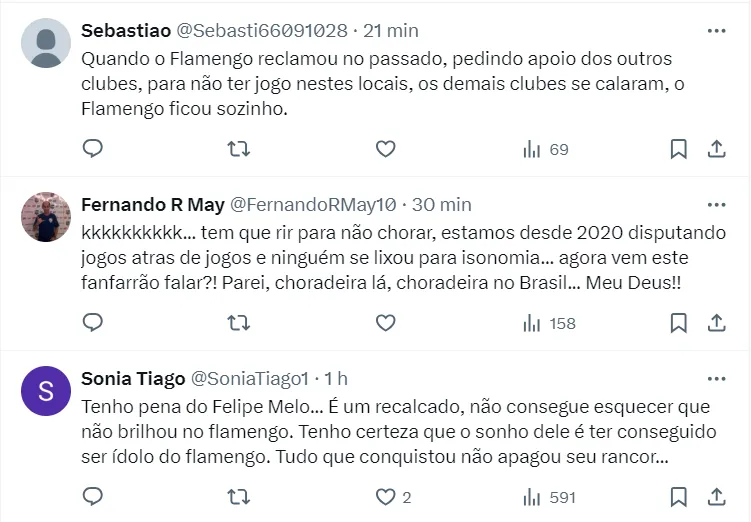This screenshot has height=522, width=751.
Task: Retweet Sebastiao's Flamengo tweet
Action: click(x=239, y=149)
